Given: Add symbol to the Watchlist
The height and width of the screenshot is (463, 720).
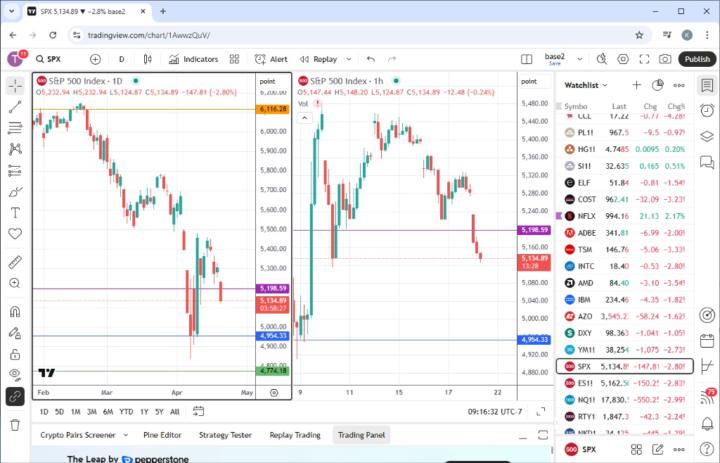Looking at the screenshot, I should tap(636, 85).
